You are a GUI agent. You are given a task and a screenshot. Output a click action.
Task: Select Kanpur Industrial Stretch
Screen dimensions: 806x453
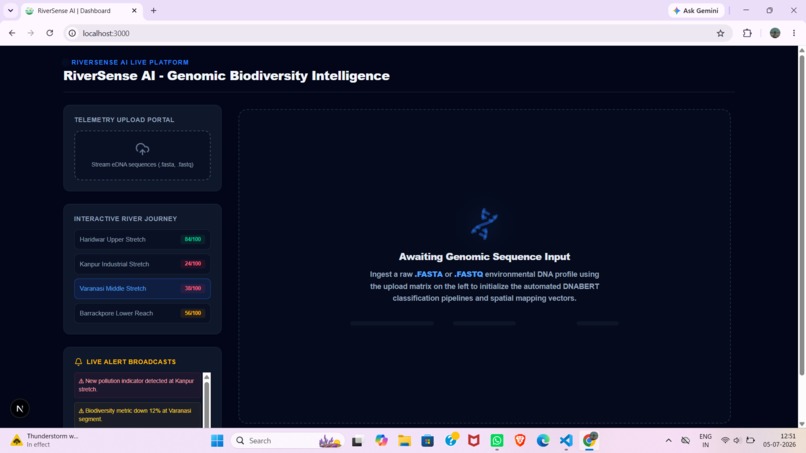(x=142, y=264)
